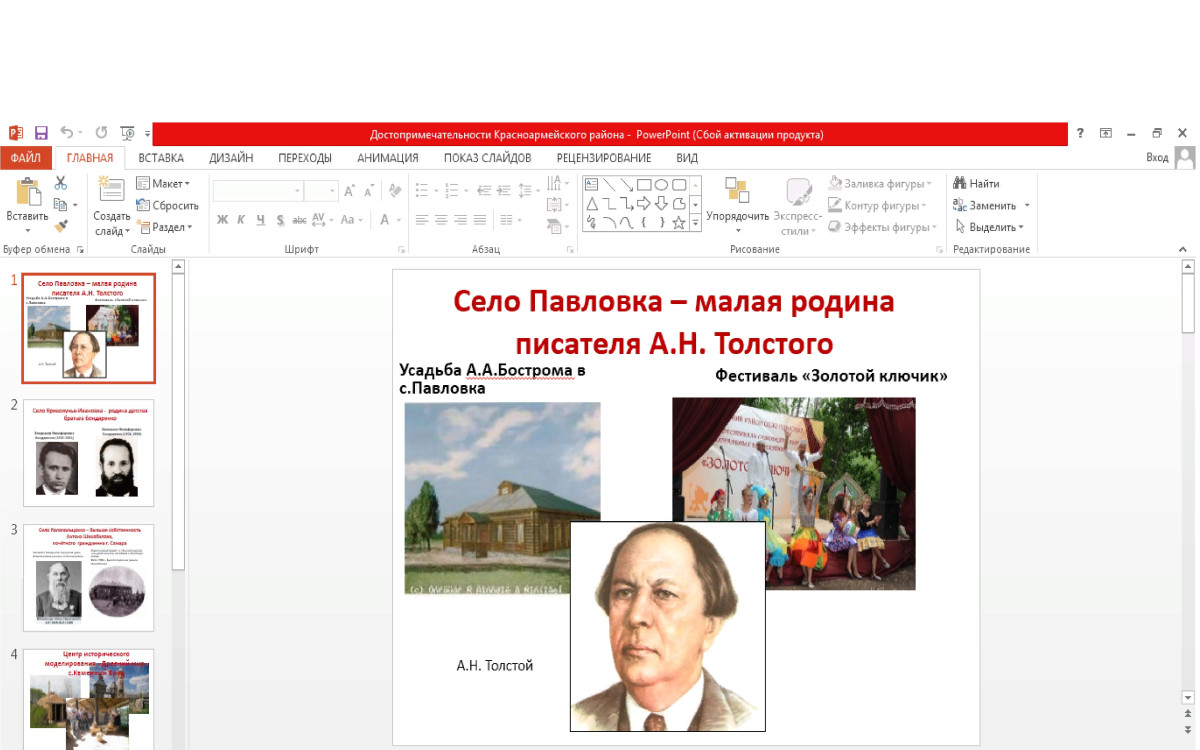Viewport: 1200px width, 750px height.
Task: Open the Раздел section dropdown
Action: click(164, 227)
